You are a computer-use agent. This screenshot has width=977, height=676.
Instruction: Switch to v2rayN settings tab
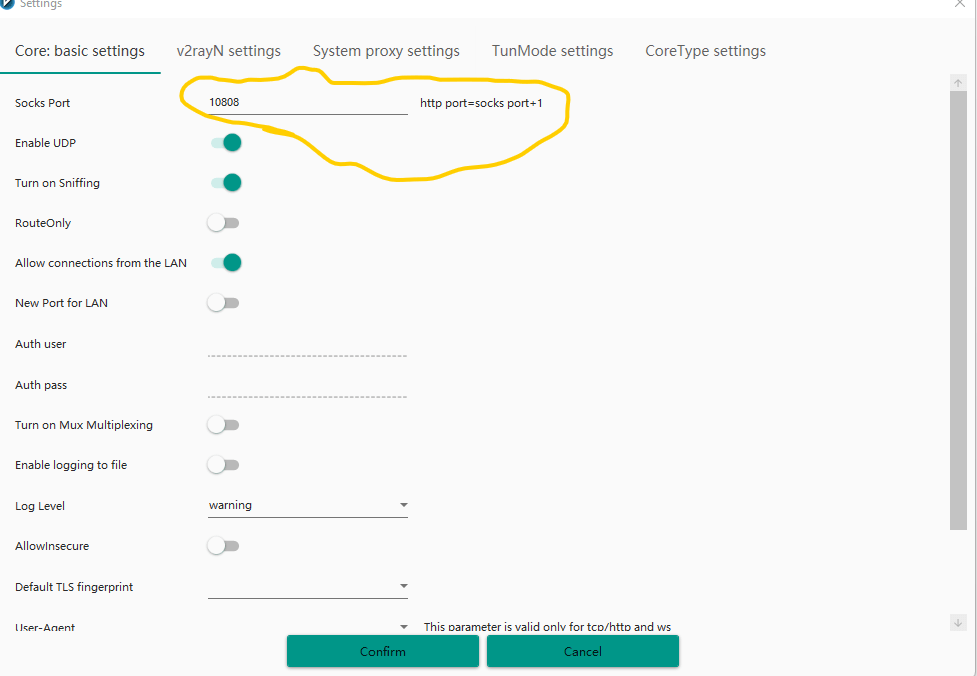coord(229,51)
